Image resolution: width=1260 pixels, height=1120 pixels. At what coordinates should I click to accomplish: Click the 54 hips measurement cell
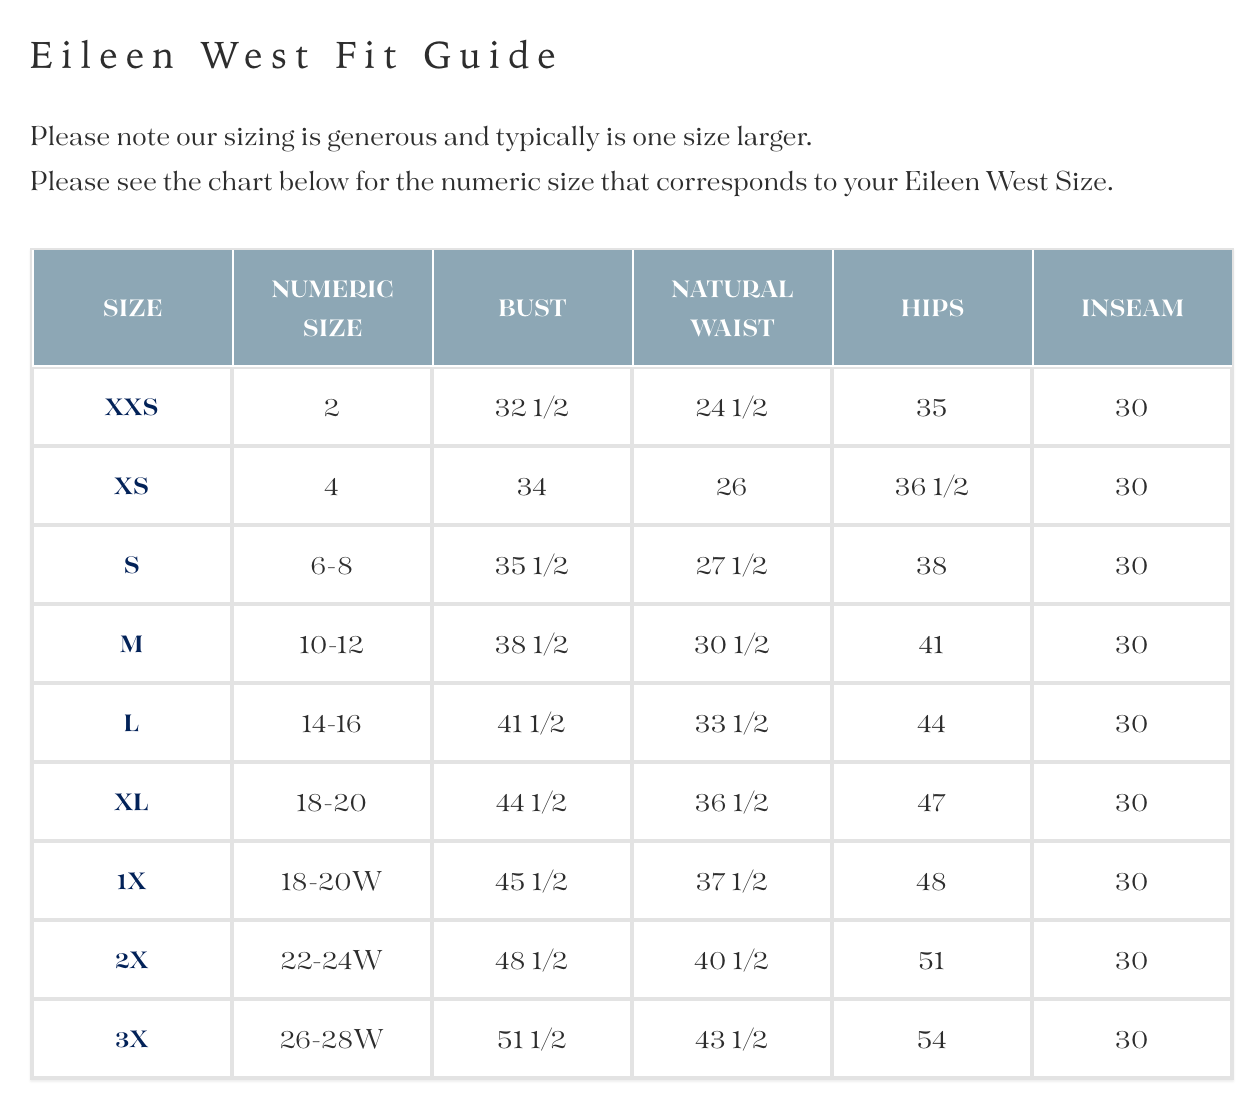931,1039
